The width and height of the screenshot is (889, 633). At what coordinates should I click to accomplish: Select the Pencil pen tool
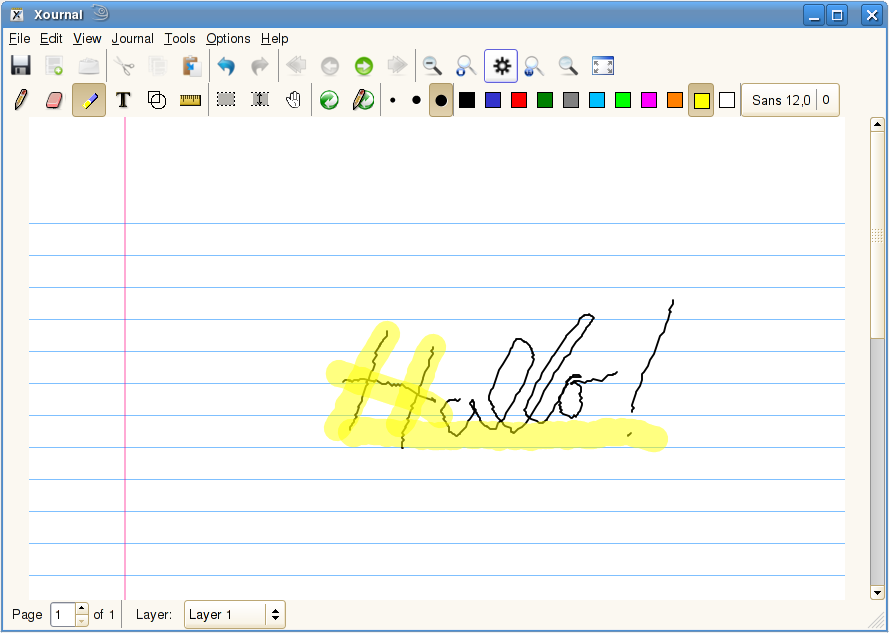[20, 100]
